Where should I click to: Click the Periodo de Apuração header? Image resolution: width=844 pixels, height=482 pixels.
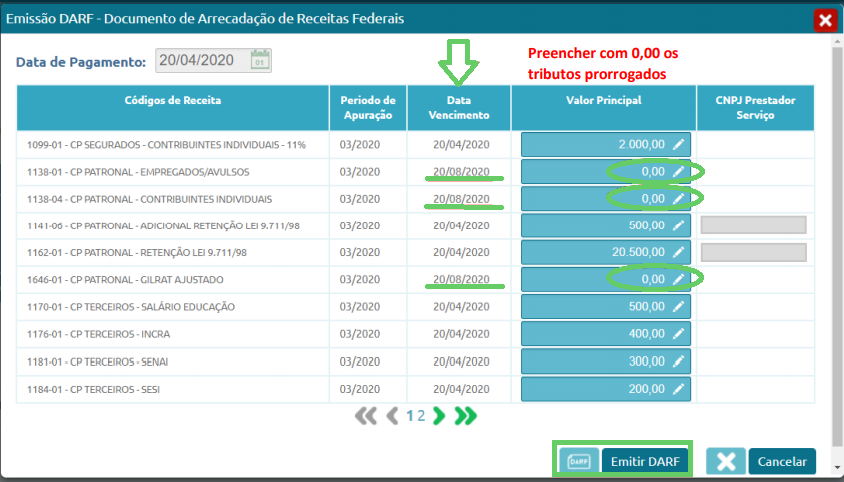click(368, 108)
